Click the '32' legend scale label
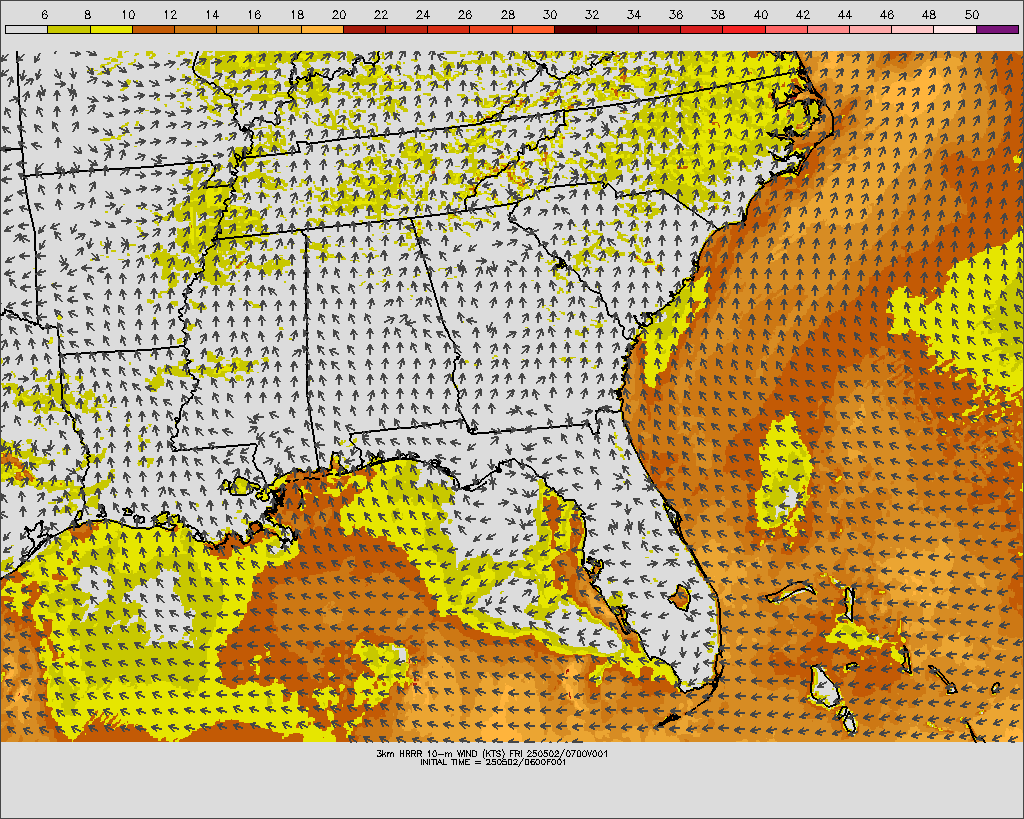Viewport: 1024px width, 819px height. tap(592, 14)
